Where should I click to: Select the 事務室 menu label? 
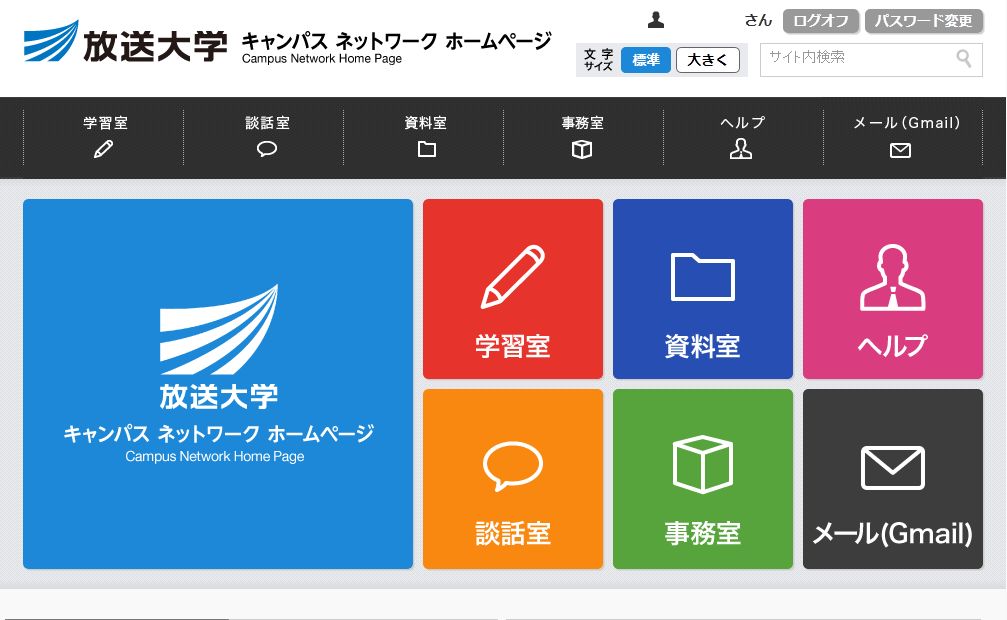coord(582,123)
